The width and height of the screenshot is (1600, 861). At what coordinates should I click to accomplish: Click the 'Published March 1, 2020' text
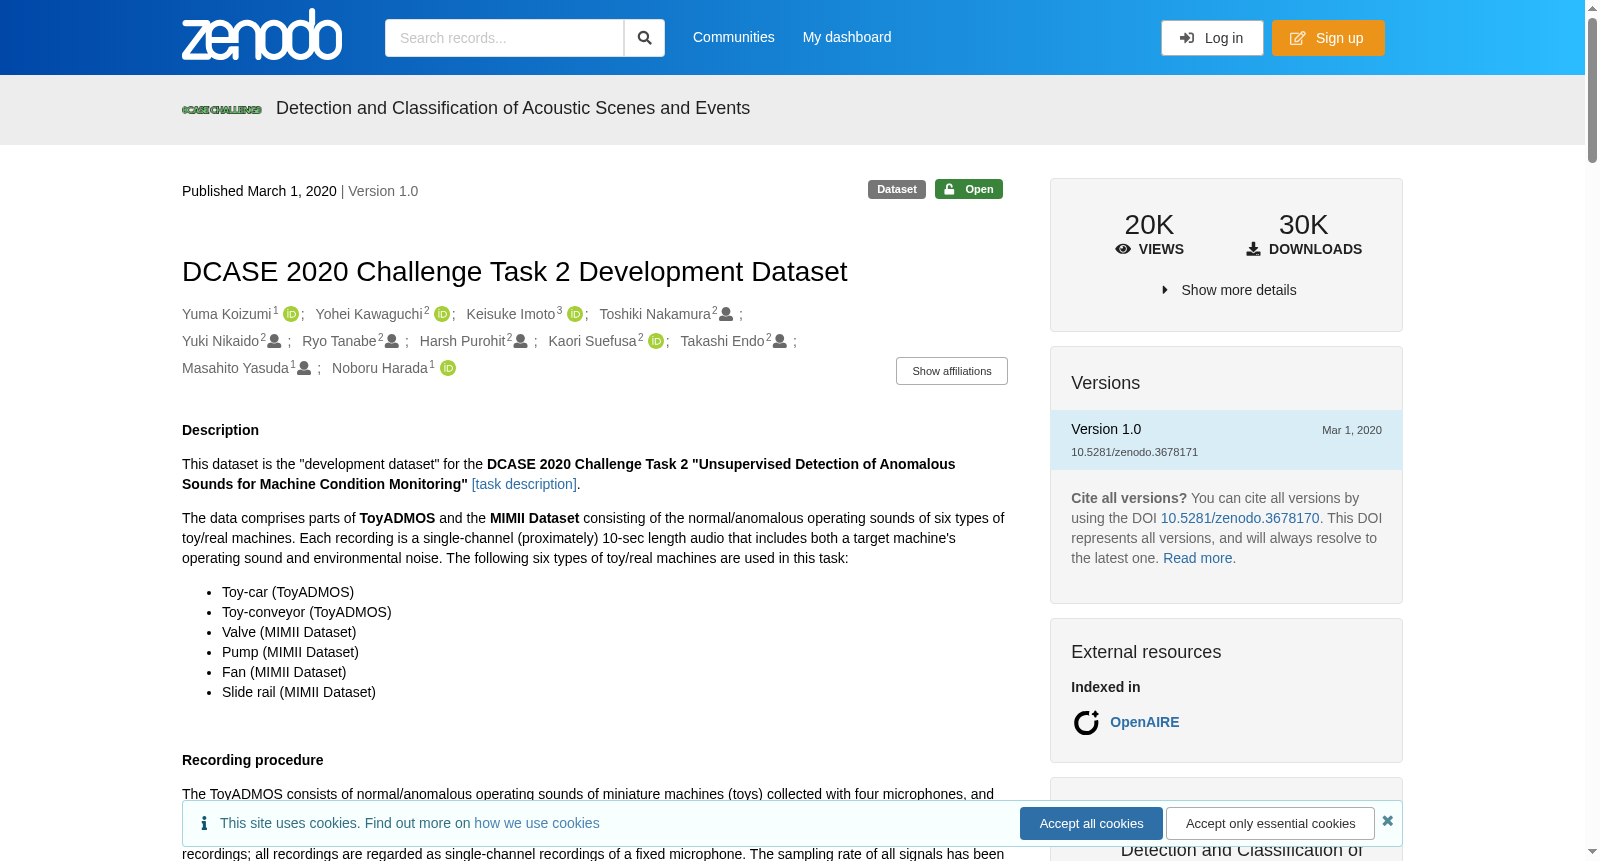[259, 191]
